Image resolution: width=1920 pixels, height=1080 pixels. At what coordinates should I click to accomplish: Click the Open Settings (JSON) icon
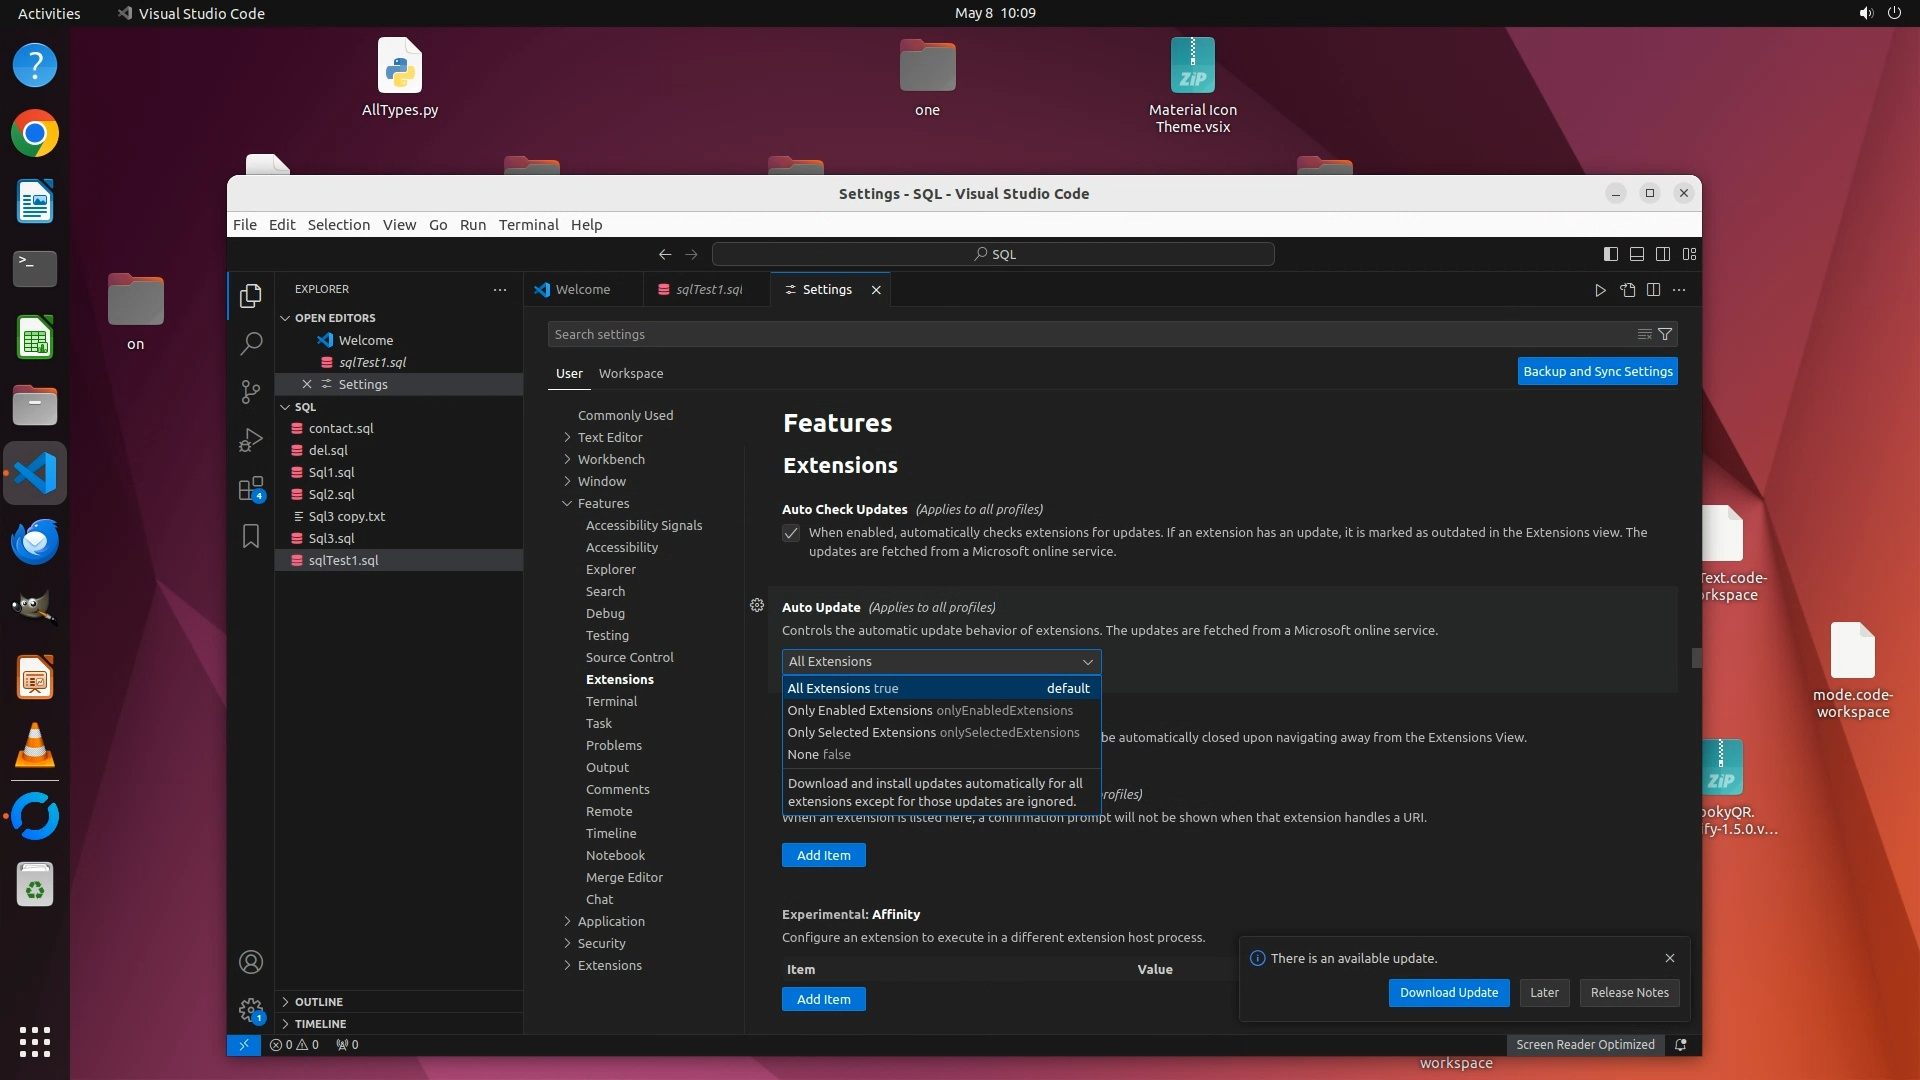[1628, 290]
